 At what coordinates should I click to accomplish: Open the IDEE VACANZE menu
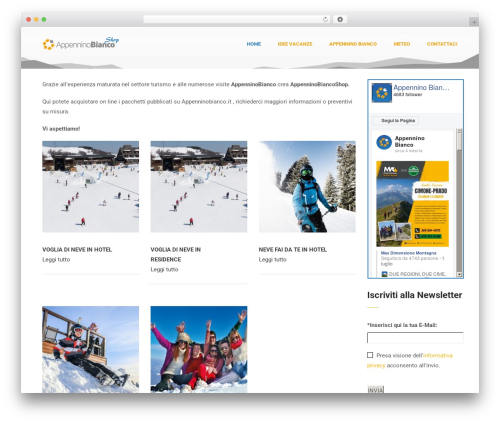pyautogui.click(x=295, y=44)
